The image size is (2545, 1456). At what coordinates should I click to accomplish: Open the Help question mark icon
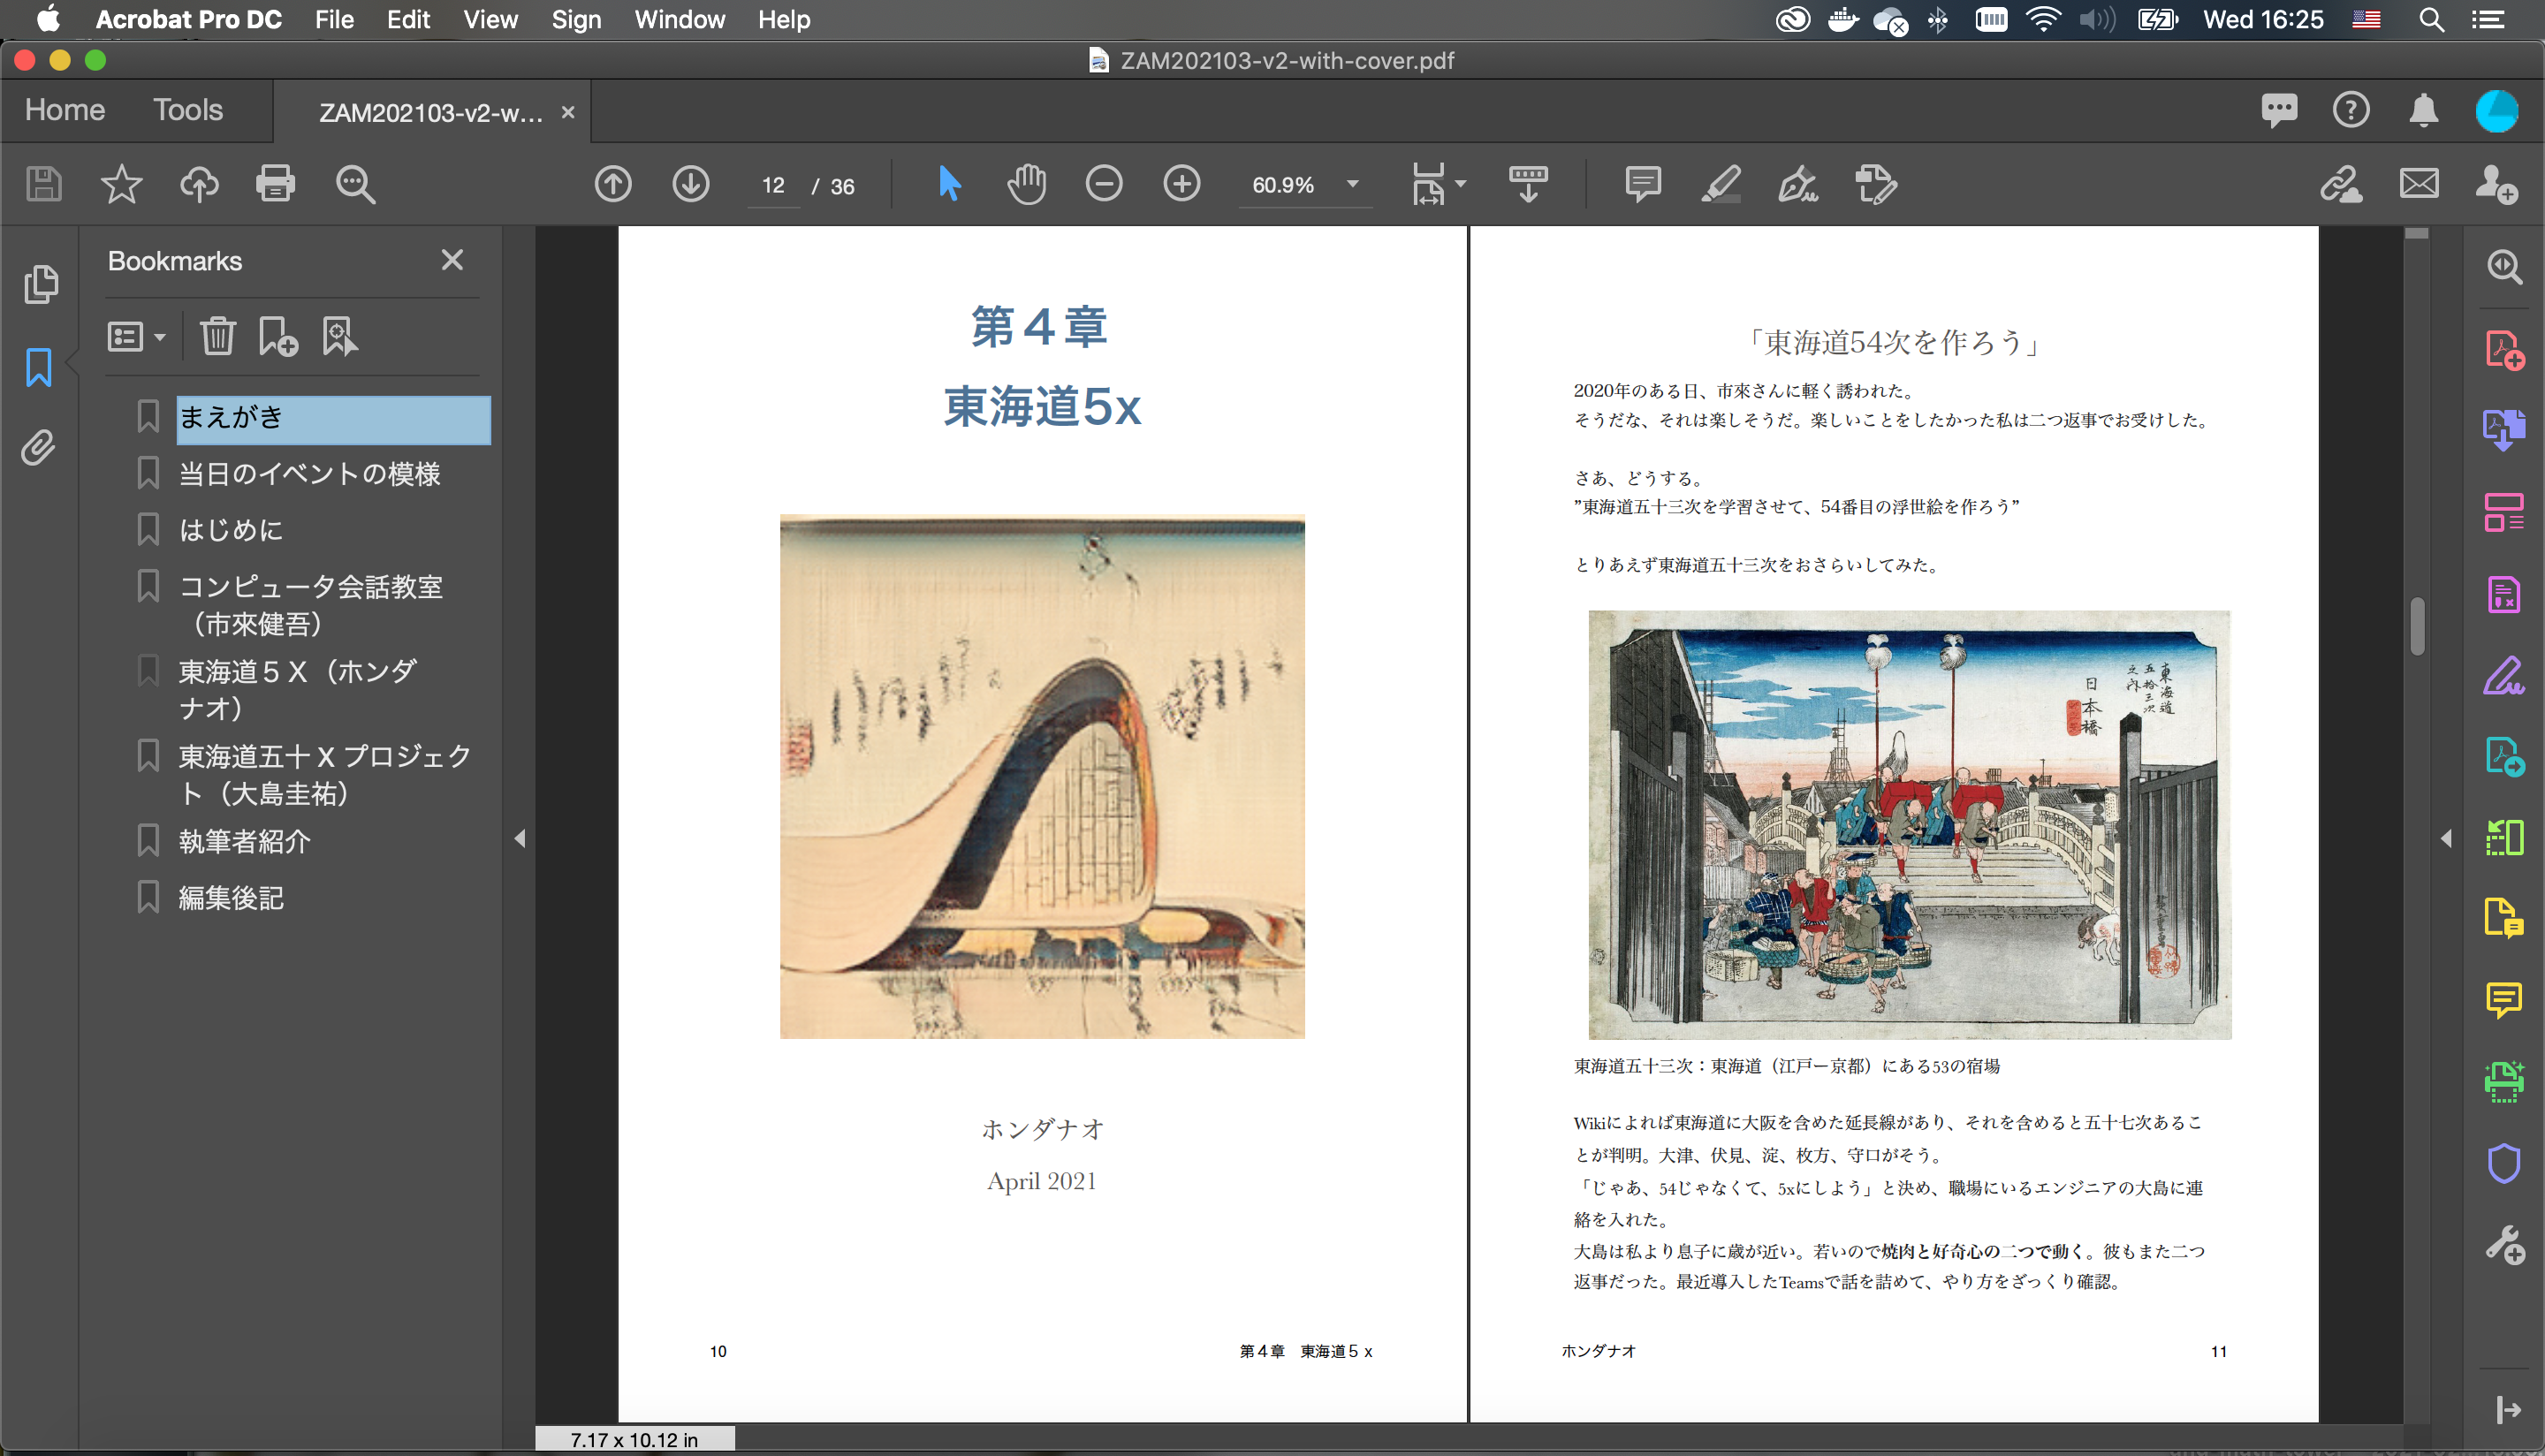[x=2351, y=110]
